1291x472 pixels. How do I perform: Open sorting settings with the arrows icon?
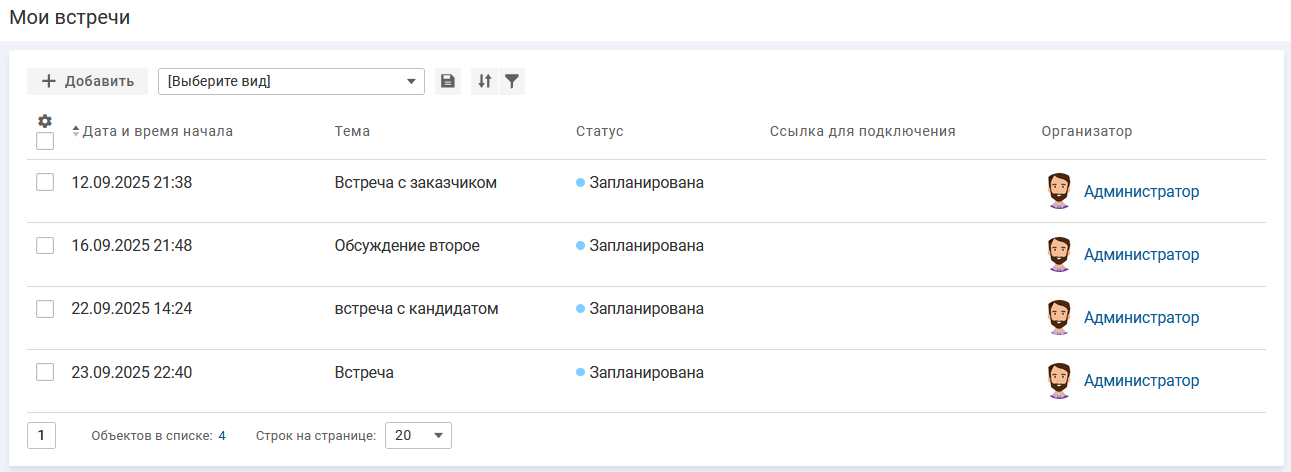[484, 82]
